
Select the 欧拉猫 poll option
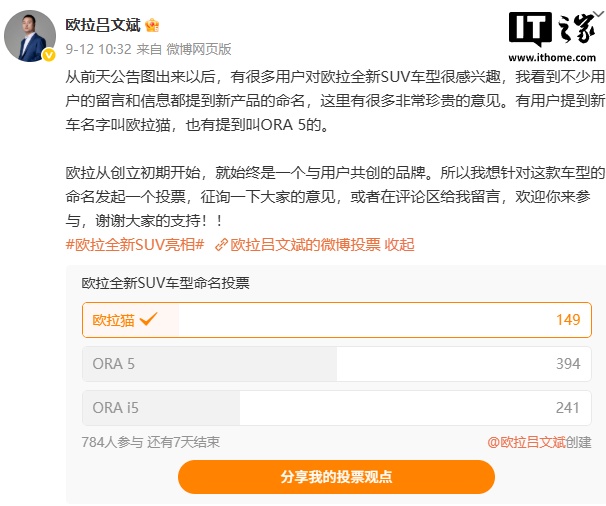[336, 320]
